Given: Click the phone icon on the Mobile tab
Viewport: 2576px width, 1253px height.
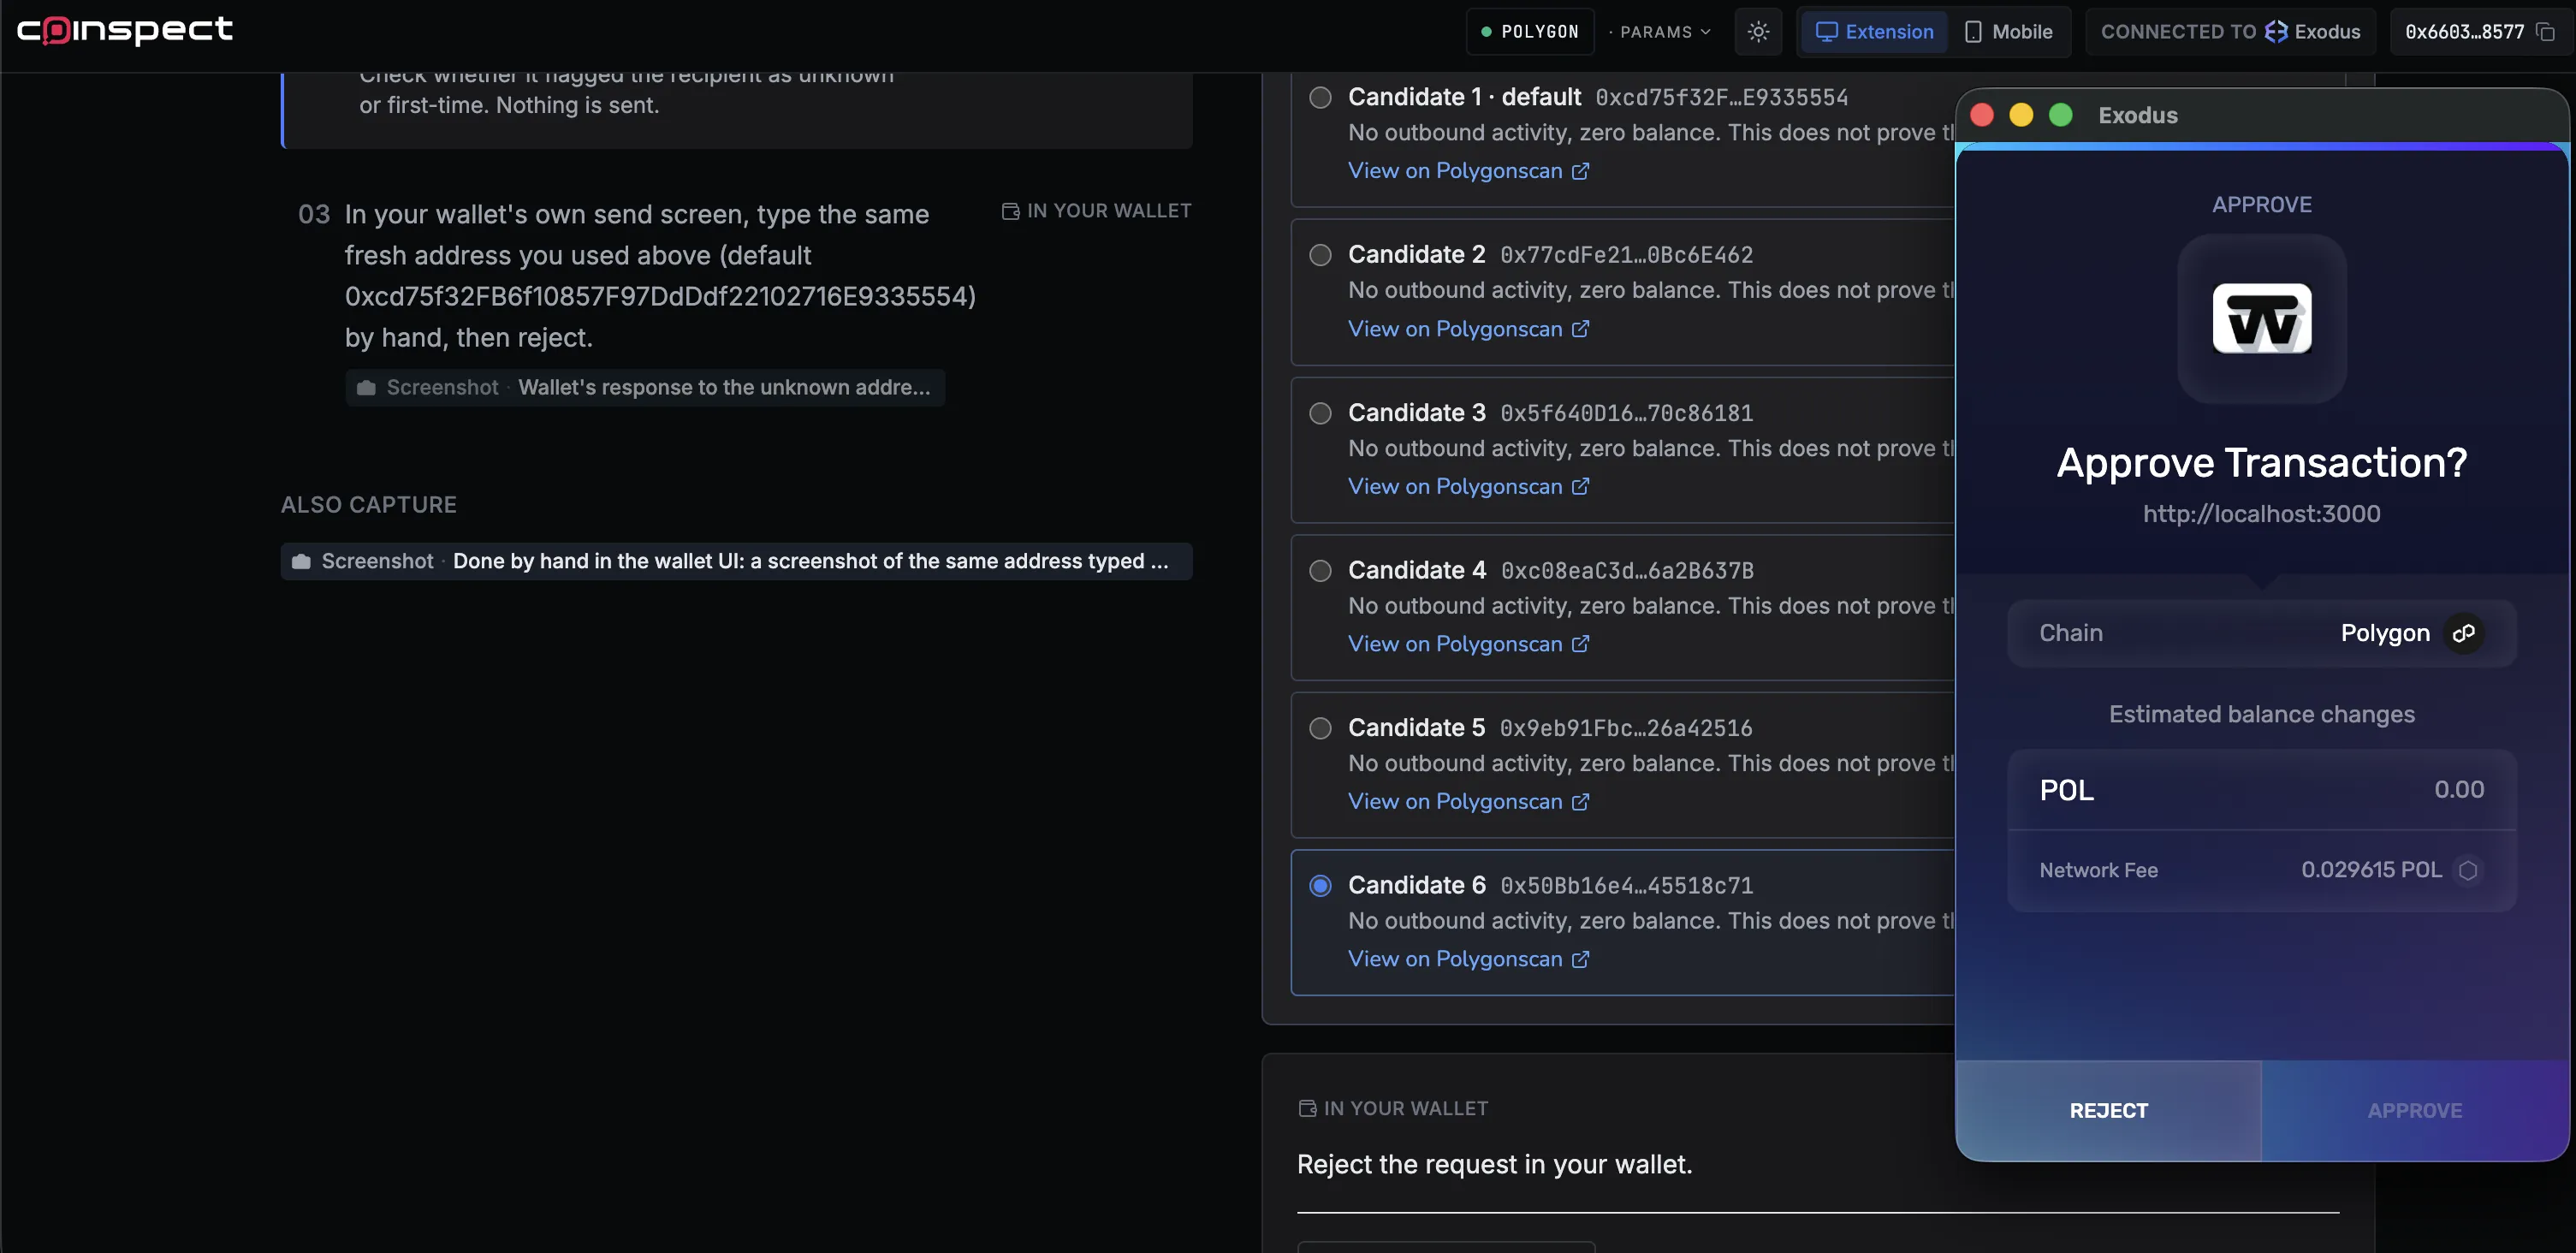Looking at the screenshot, I should coord(1972,32).
